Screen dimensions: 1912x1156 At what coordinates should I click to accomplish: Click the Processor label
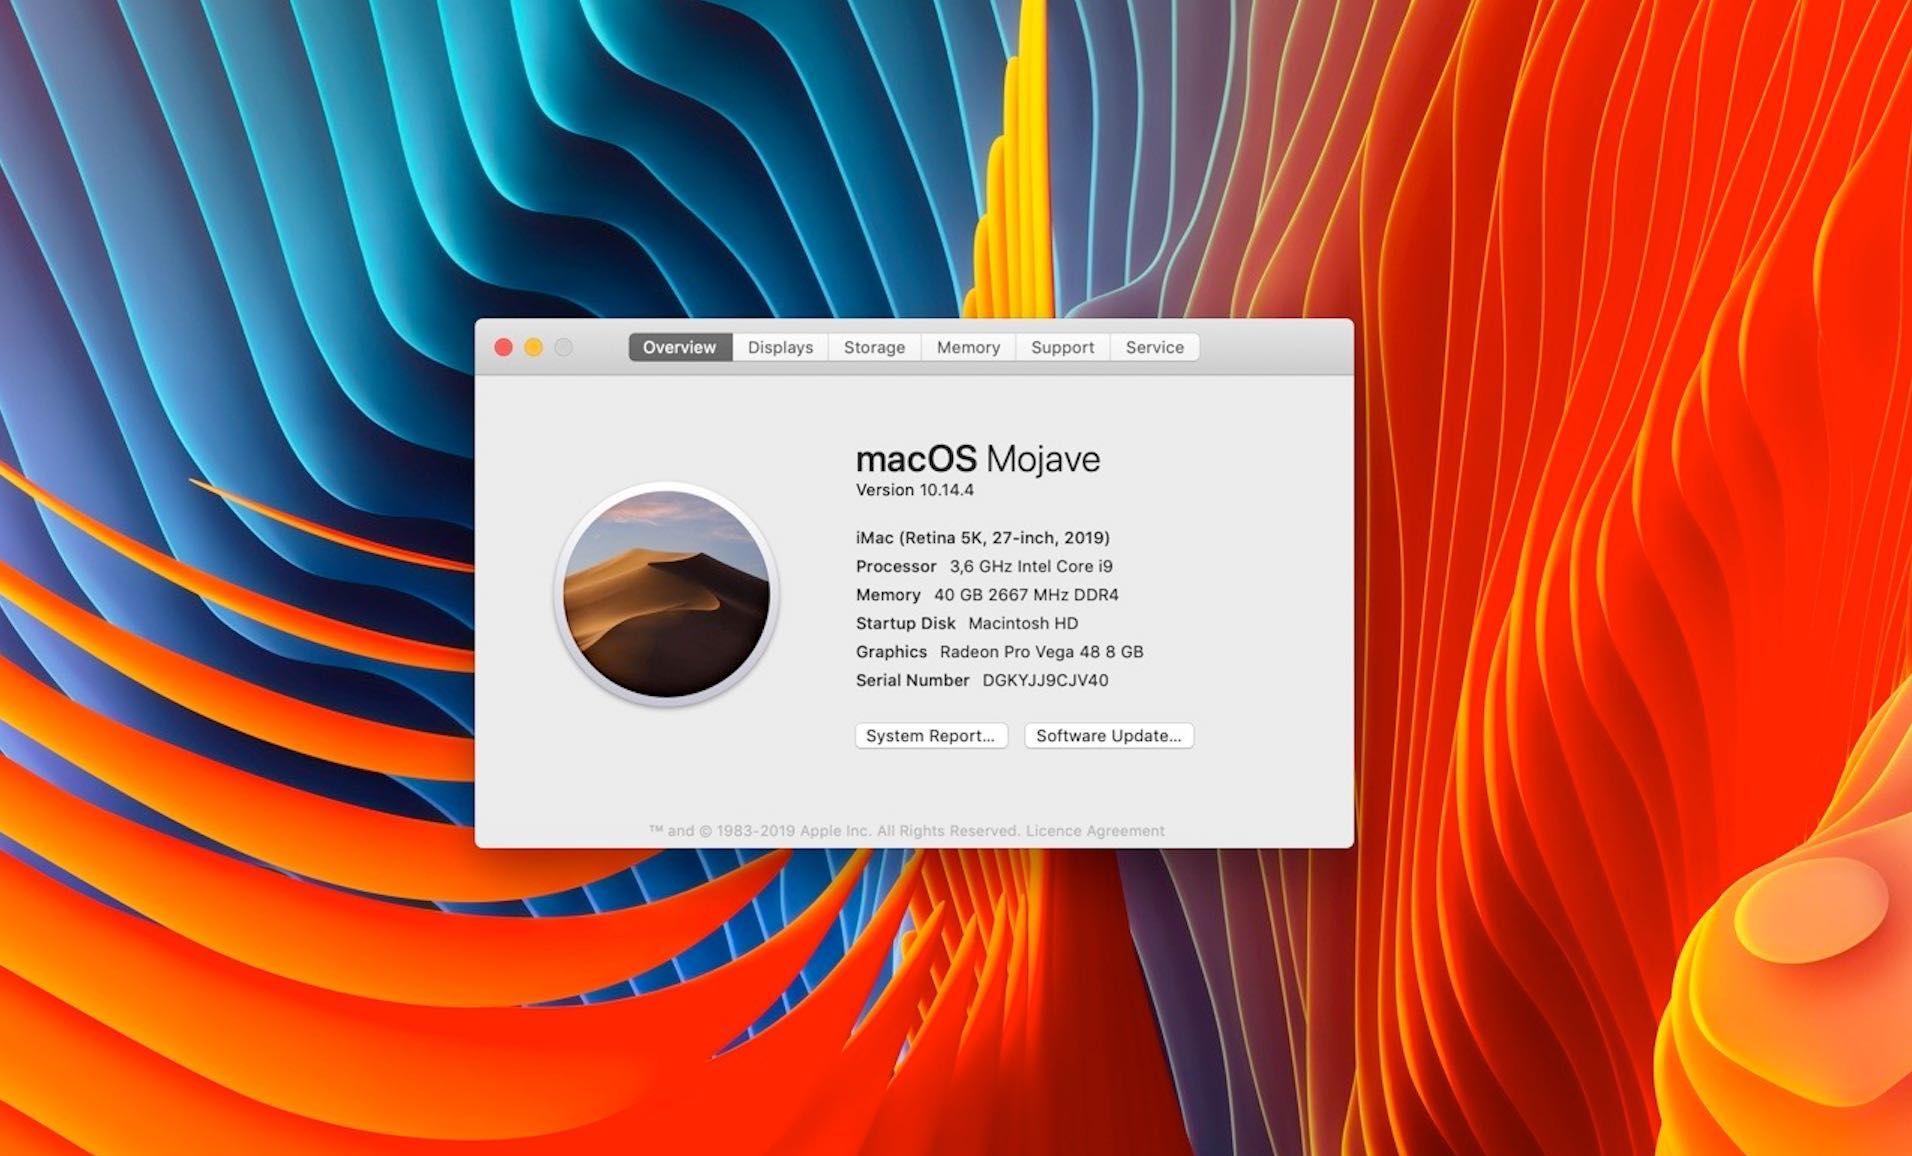pyautogui.click(x=896, y=566)
